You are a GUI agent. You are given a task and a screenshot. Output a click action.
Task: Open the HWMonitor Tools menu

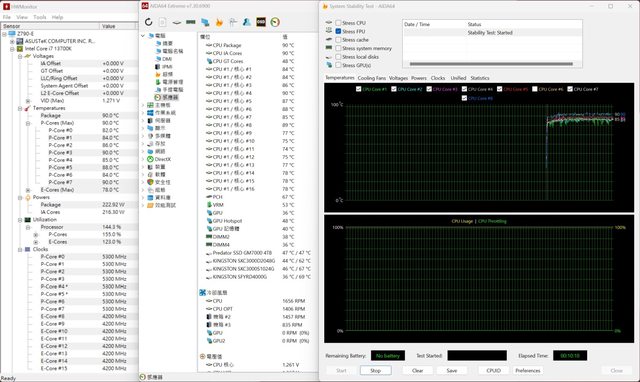pos(40,17)
